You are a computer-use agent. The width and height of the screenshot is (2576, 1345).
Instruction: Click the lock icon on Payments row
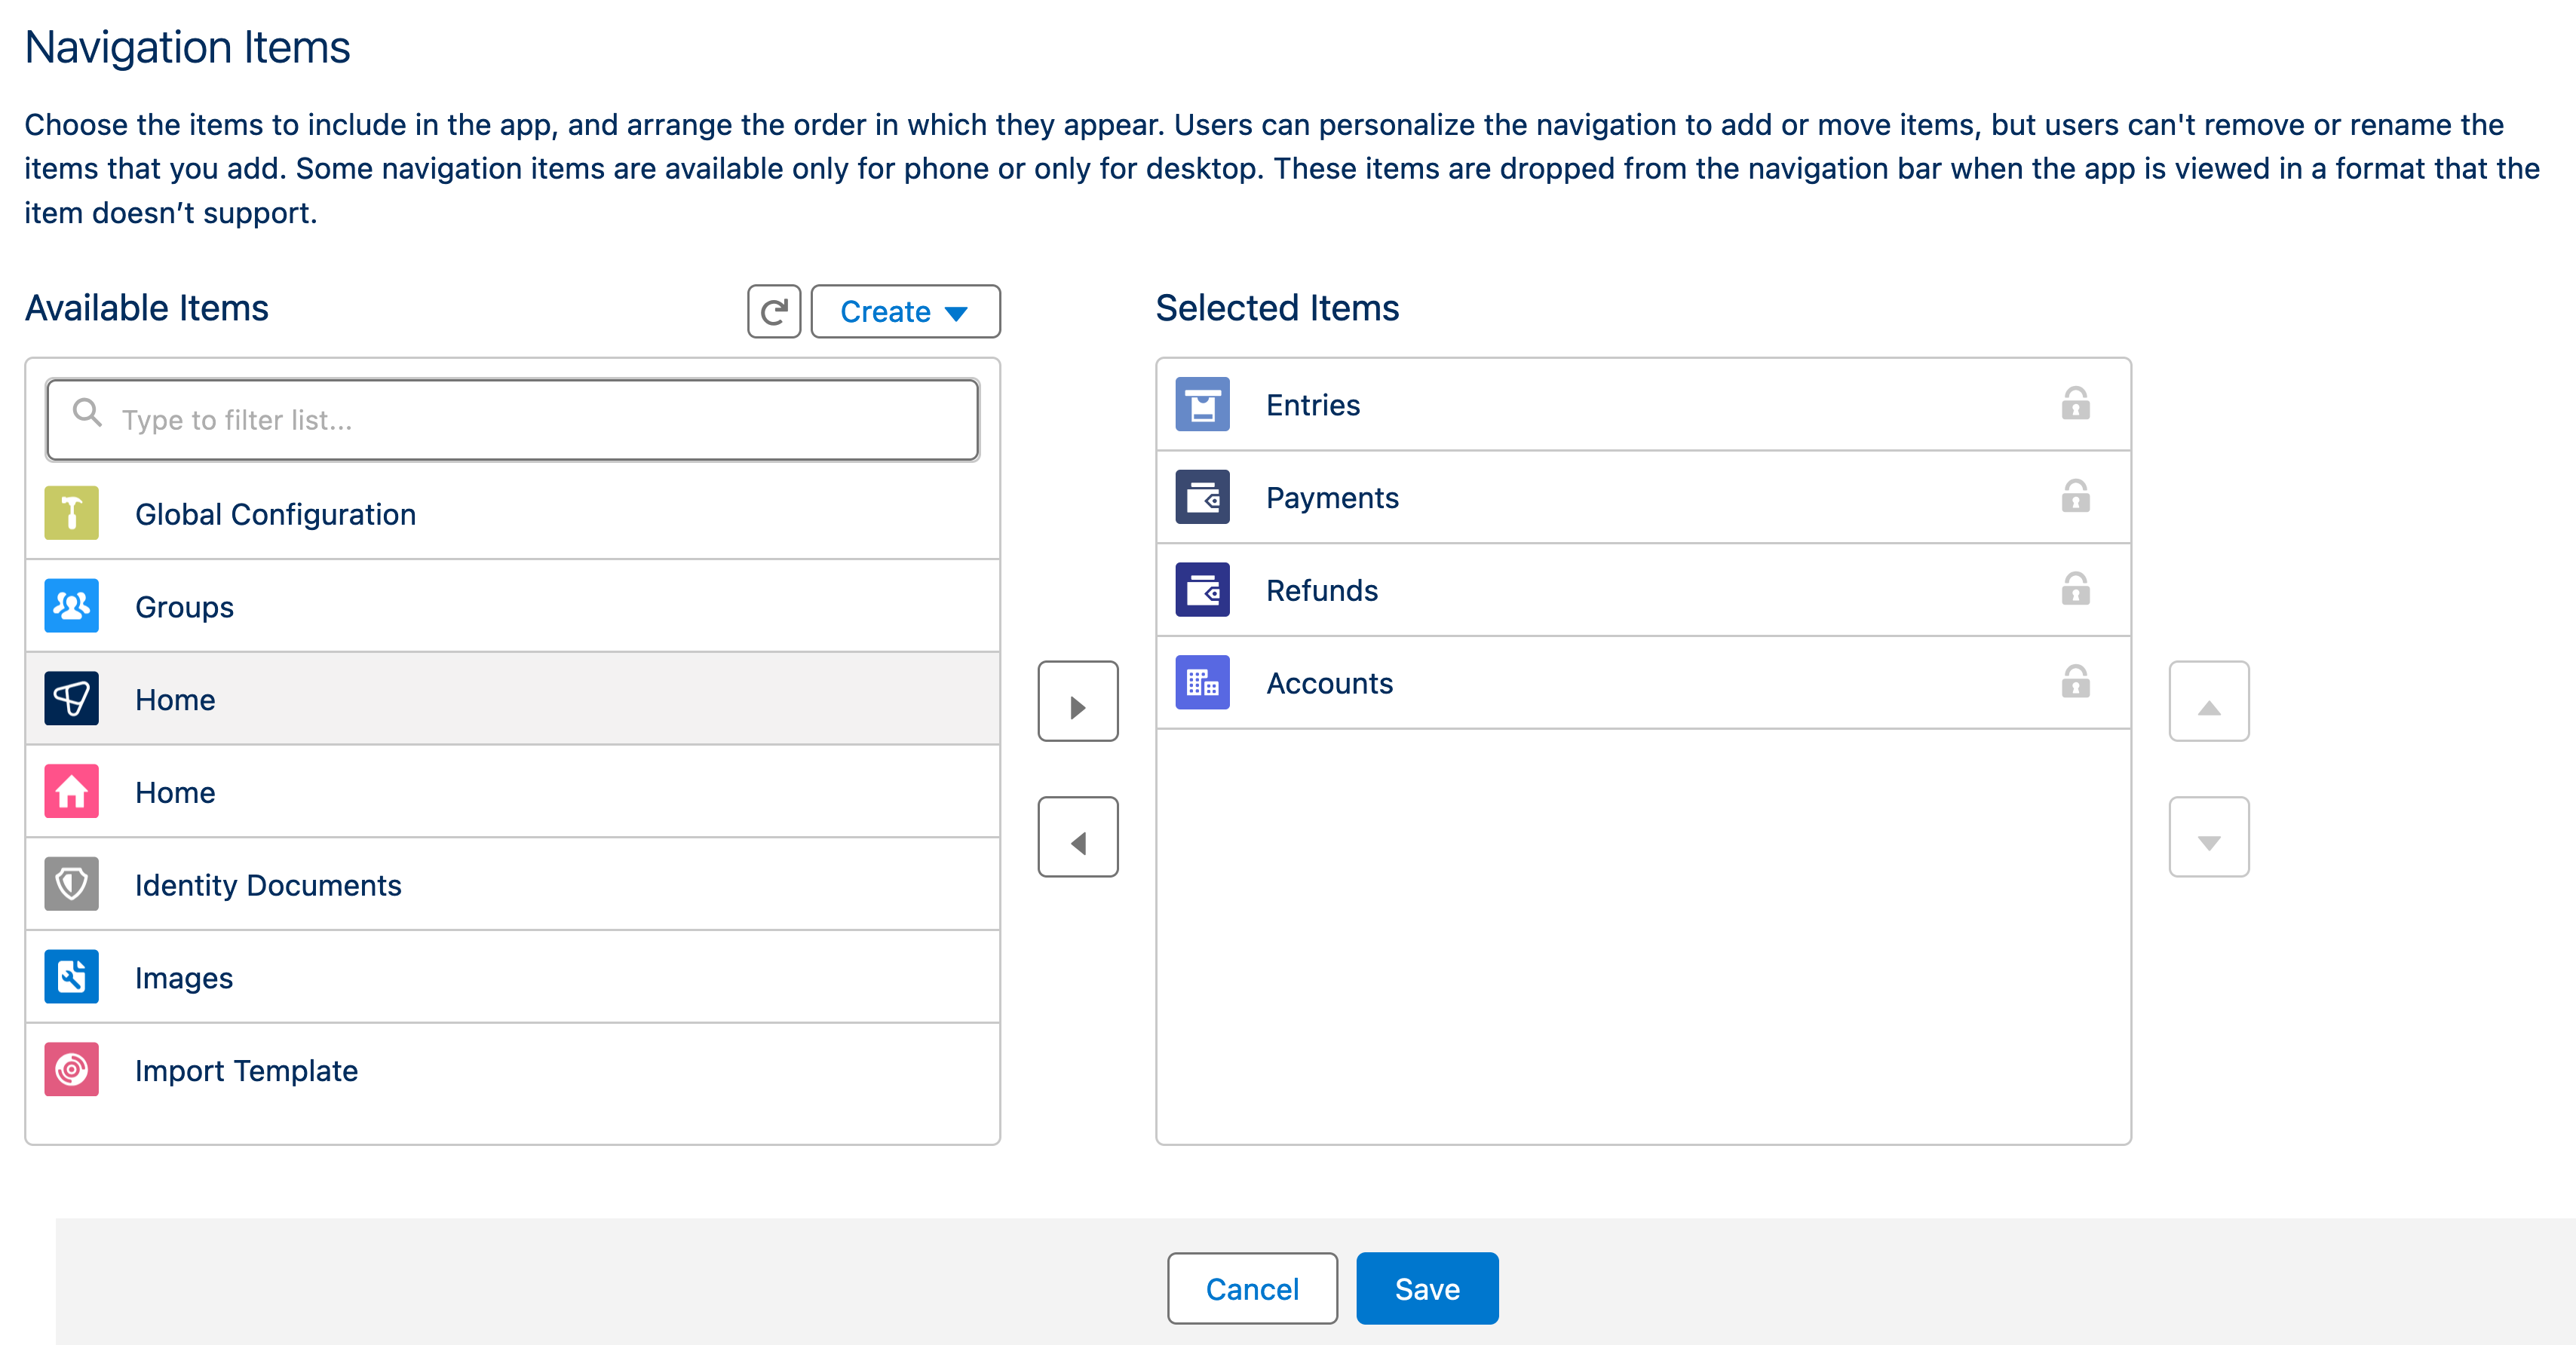coord(2075,496)
